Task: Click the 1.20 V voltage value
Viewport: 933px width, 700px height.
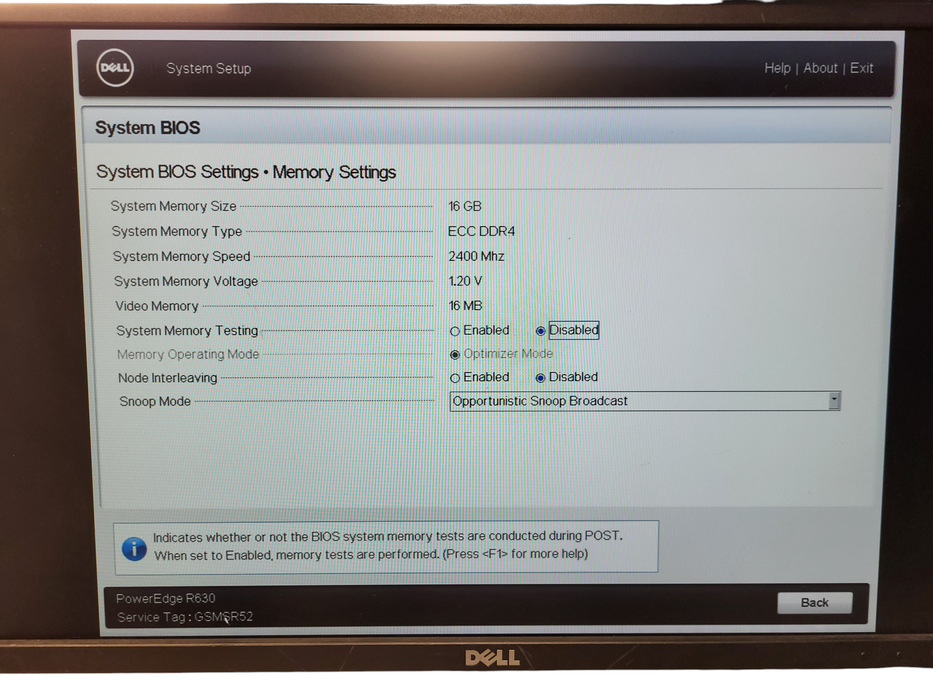Action: point(465,281)
